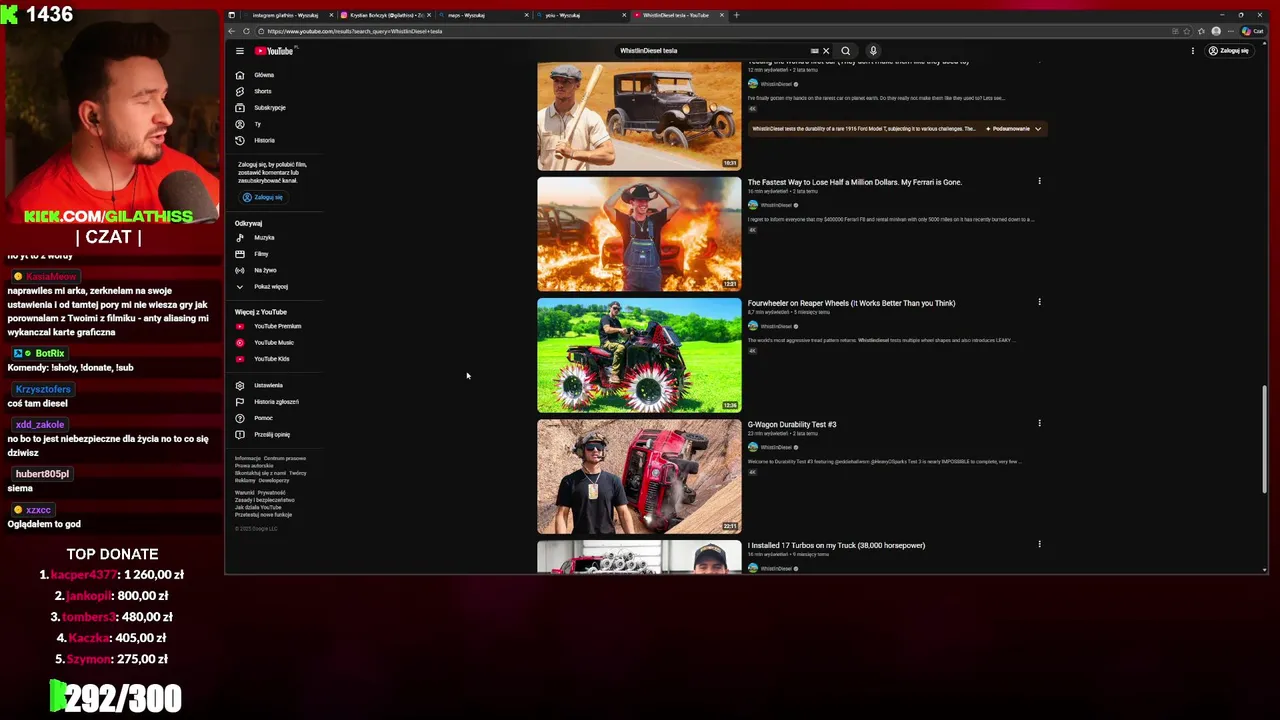Open YouTube Music link
The image size is (1280, 720).
(x=273, y=342)
